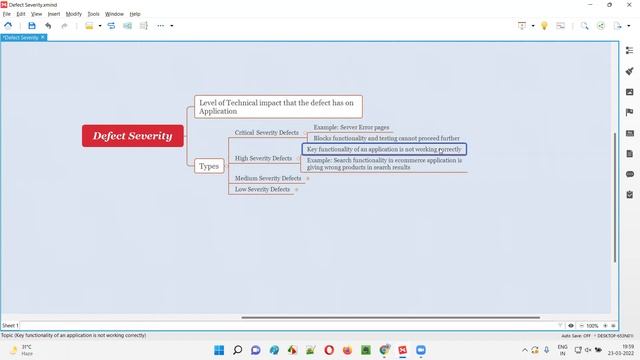
Task: Click the Auto Save: OFF status text
Action: click(576, 336)
